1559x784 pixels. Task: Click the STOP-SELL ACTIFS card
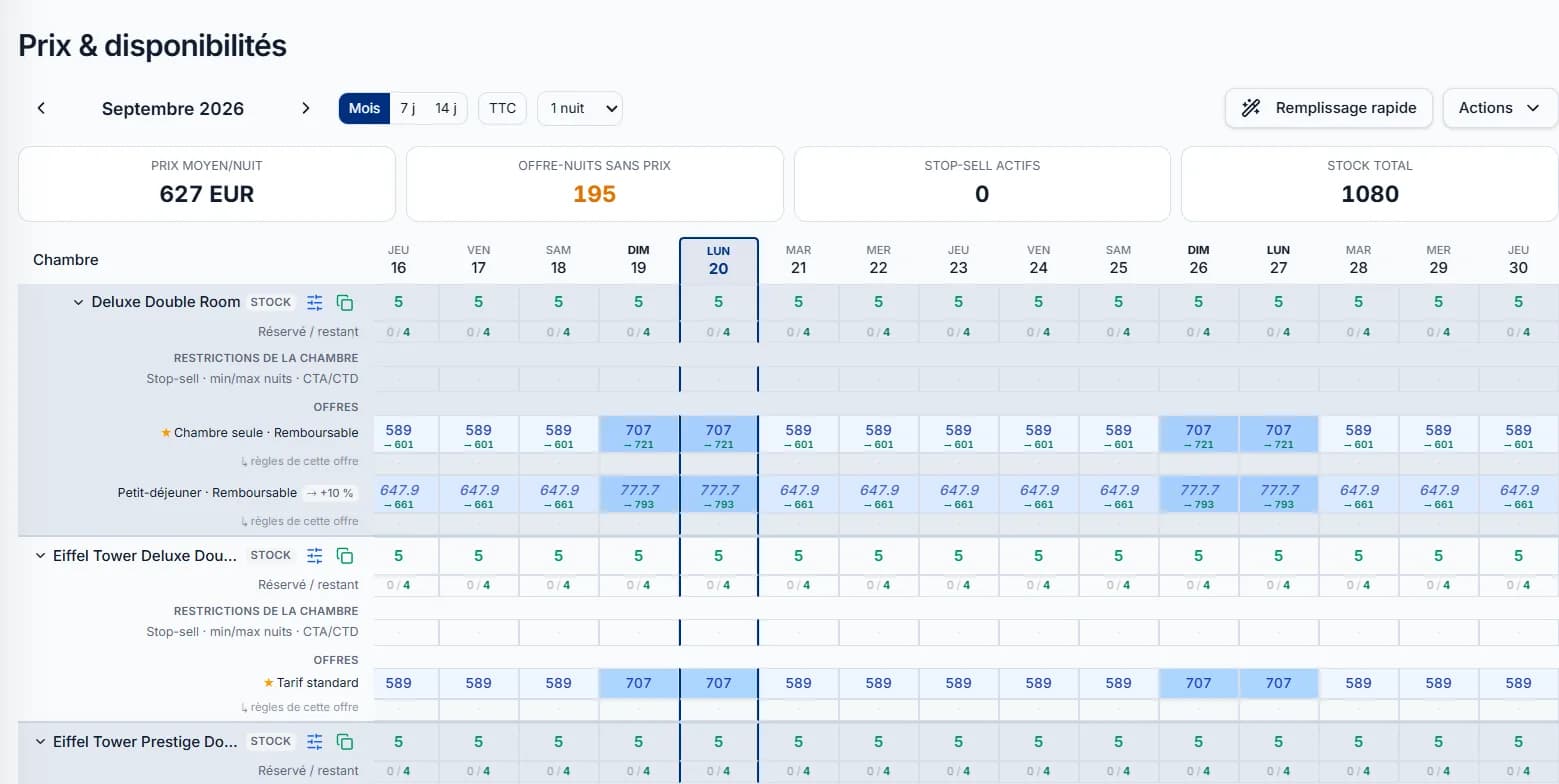(x=982, y=184)
